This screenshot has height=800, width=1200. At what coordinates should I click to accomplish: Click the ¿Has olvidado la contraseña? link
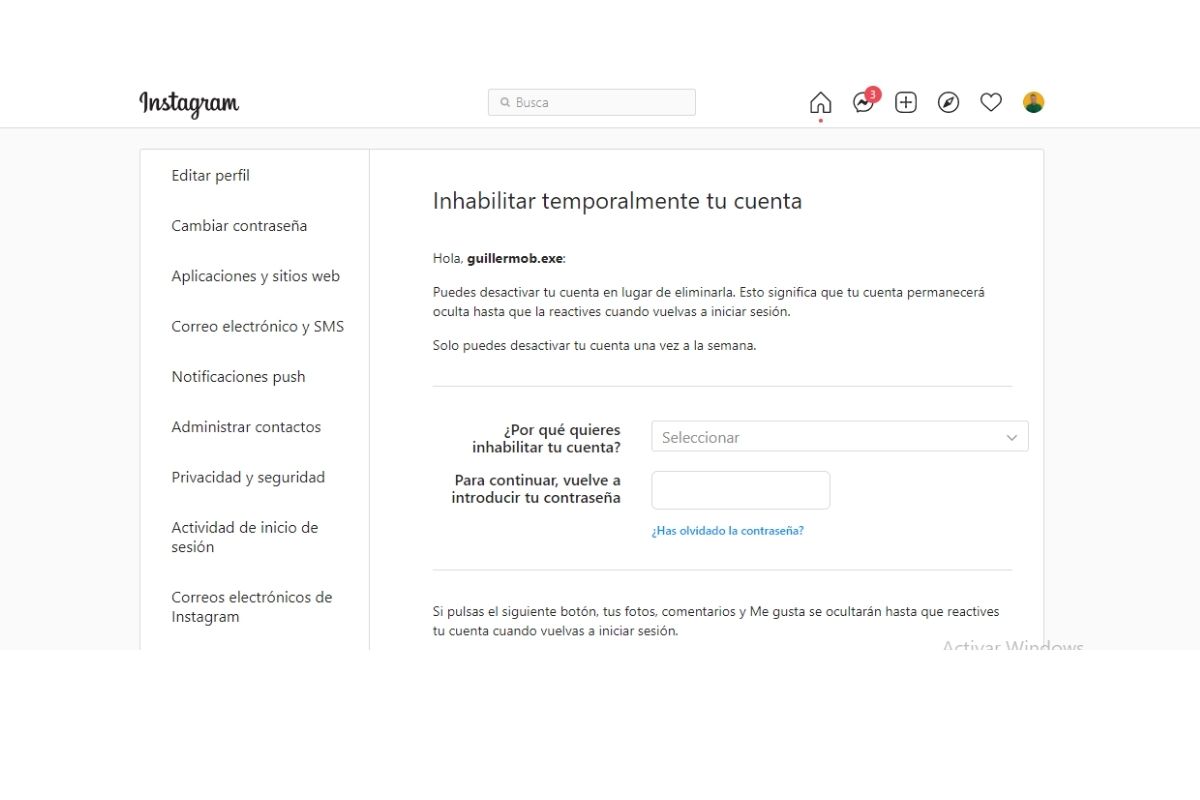point(728,531)
